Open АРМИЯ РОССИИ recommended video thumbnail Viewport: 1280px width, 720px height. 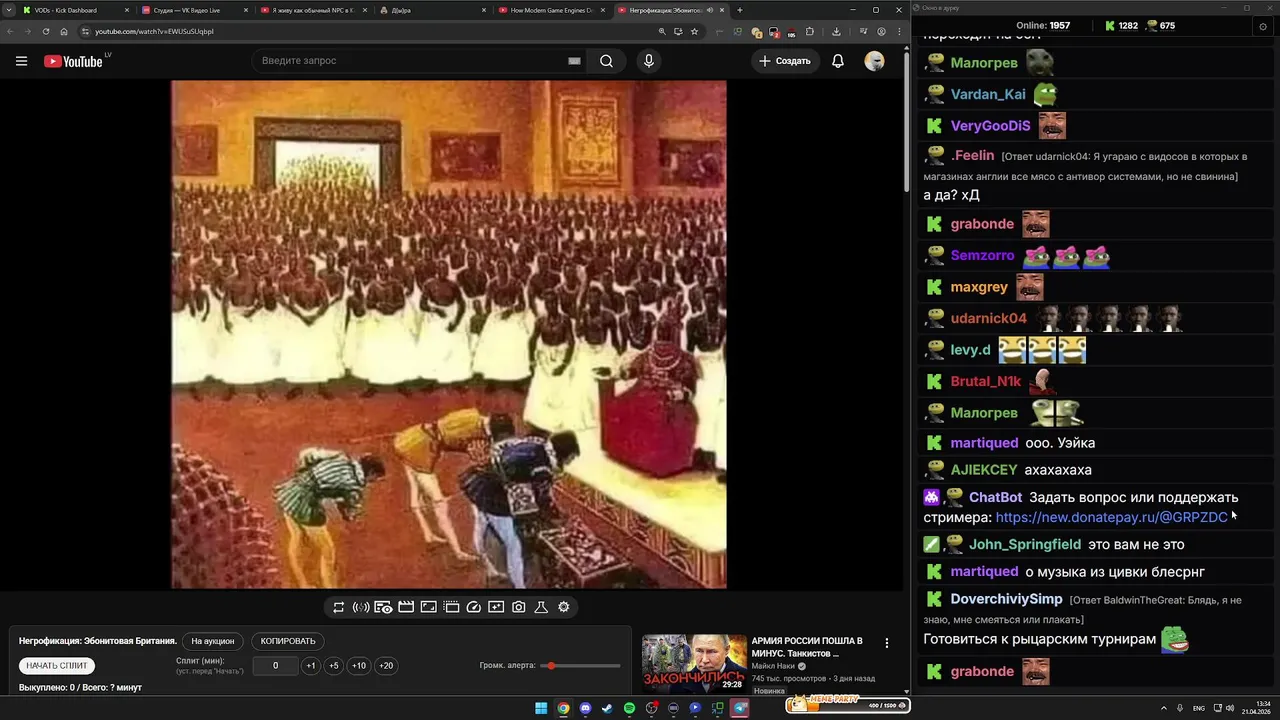(694, 662)
